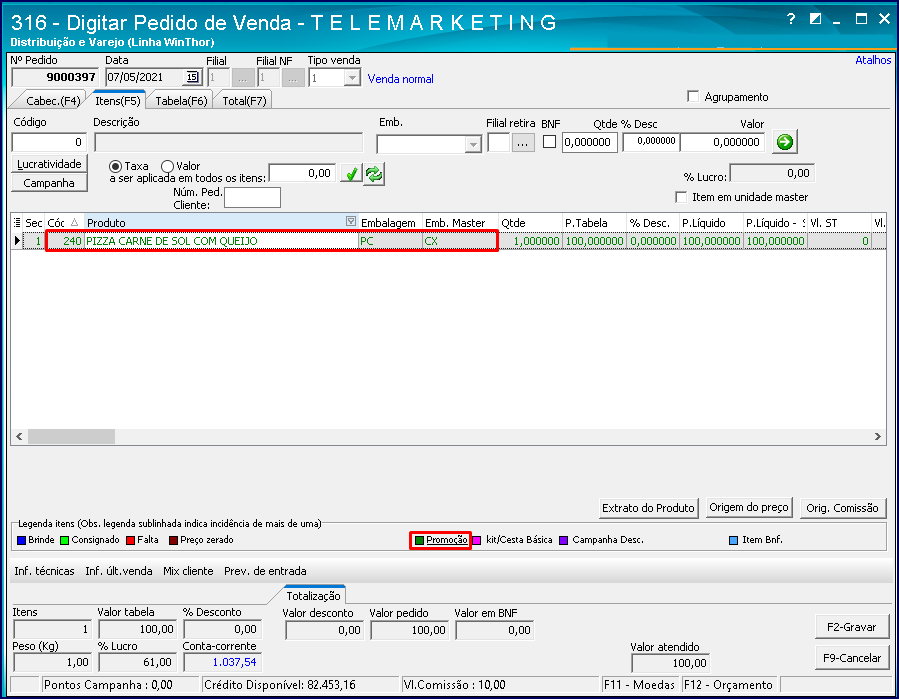
Task: Open the Atalhos link
Action: point(873,60)
